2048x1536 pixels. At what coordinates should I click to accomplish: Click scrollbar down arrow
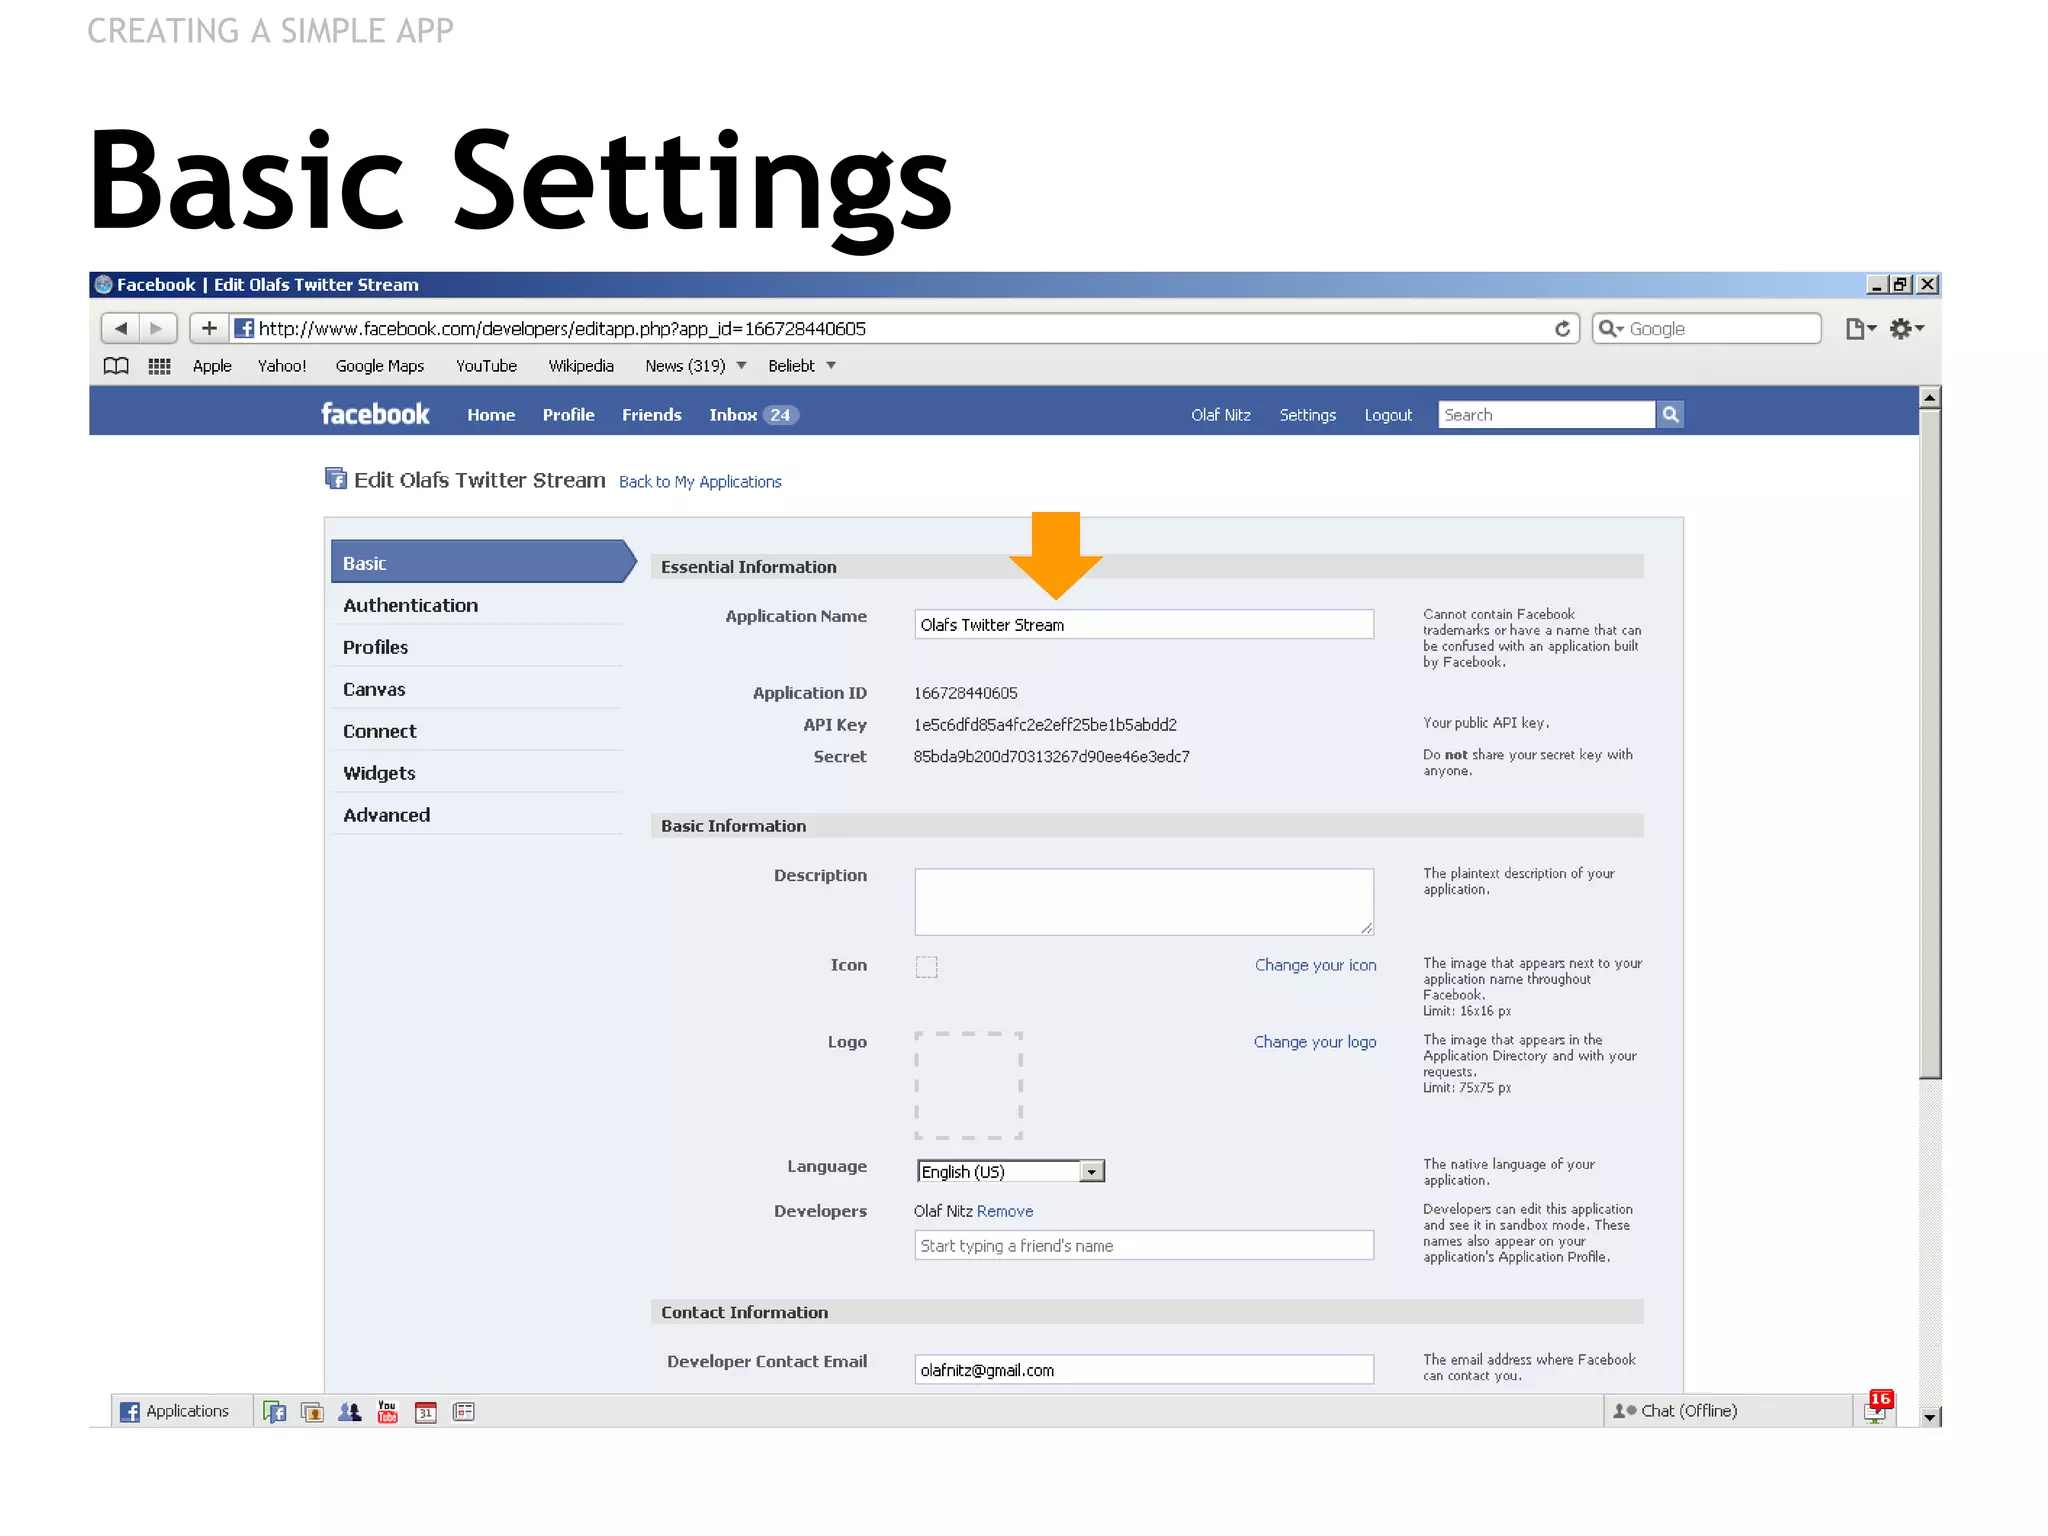coord(1930,1416)
